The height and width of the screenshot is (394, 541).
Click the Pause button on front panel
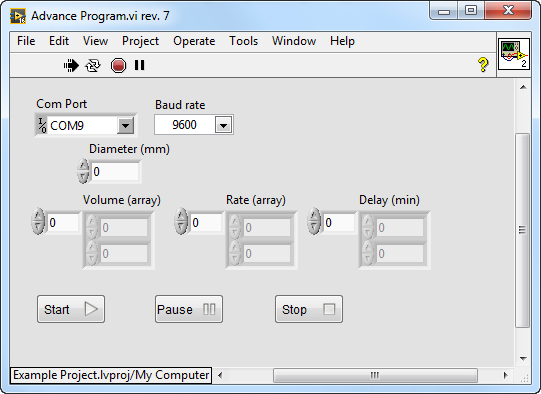coord(189,309)
